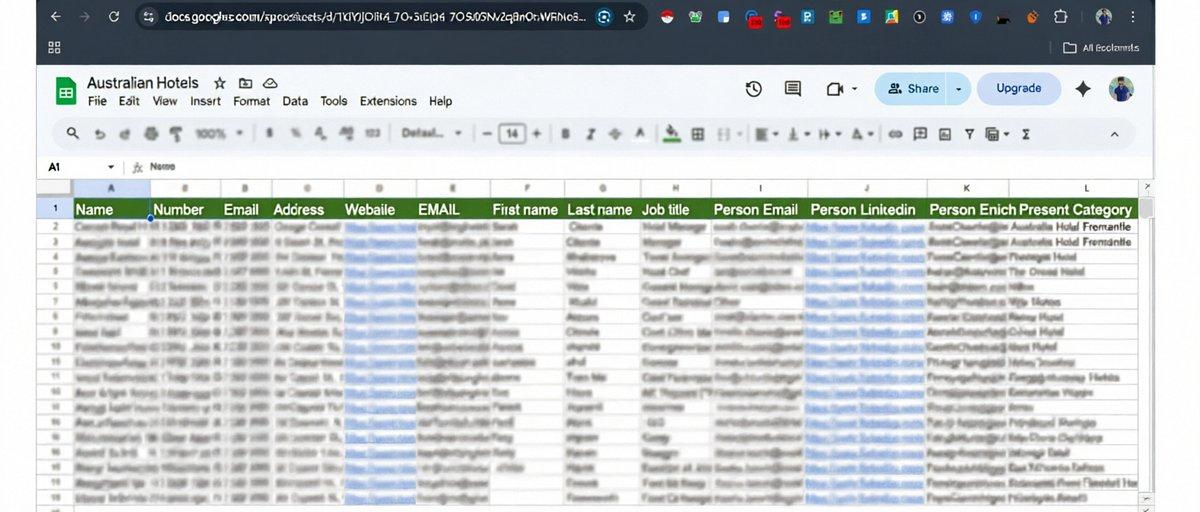Click the Upgrade button

pos(1019,88)
